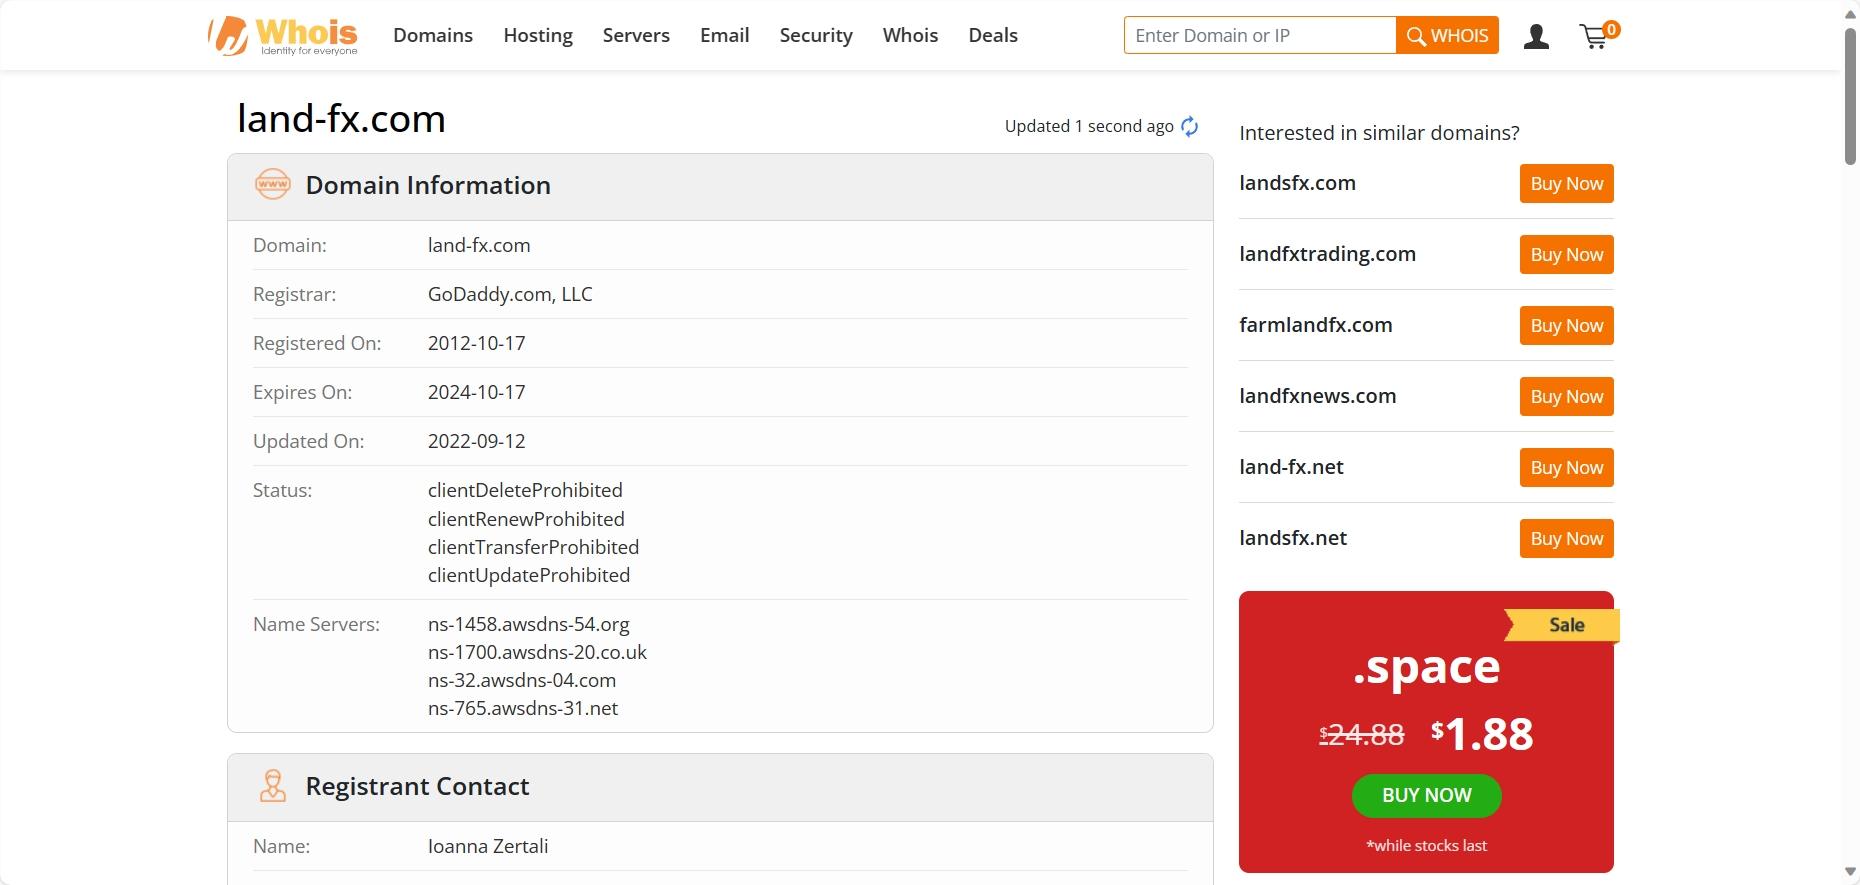
Task: Click the orange WHOIS search button
Action: (1447, 35)
